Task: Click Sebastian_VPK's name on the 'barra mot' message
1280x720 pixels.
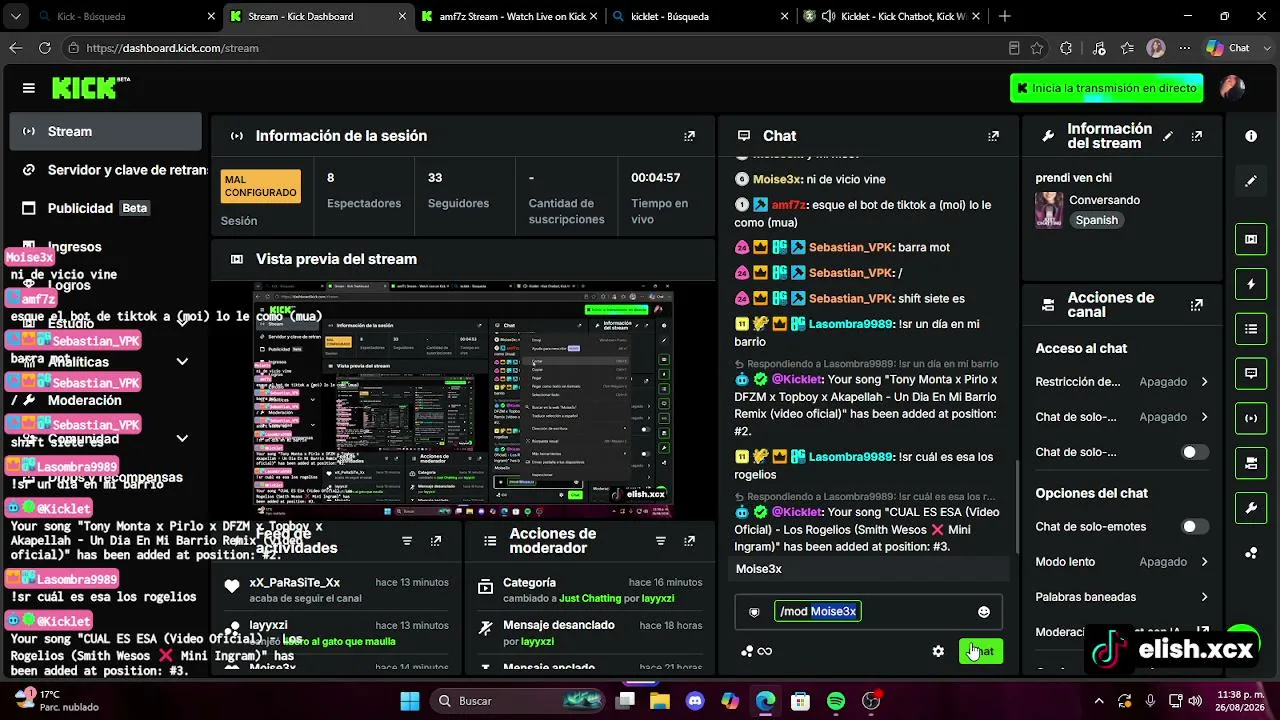Action: pos(850,247)
